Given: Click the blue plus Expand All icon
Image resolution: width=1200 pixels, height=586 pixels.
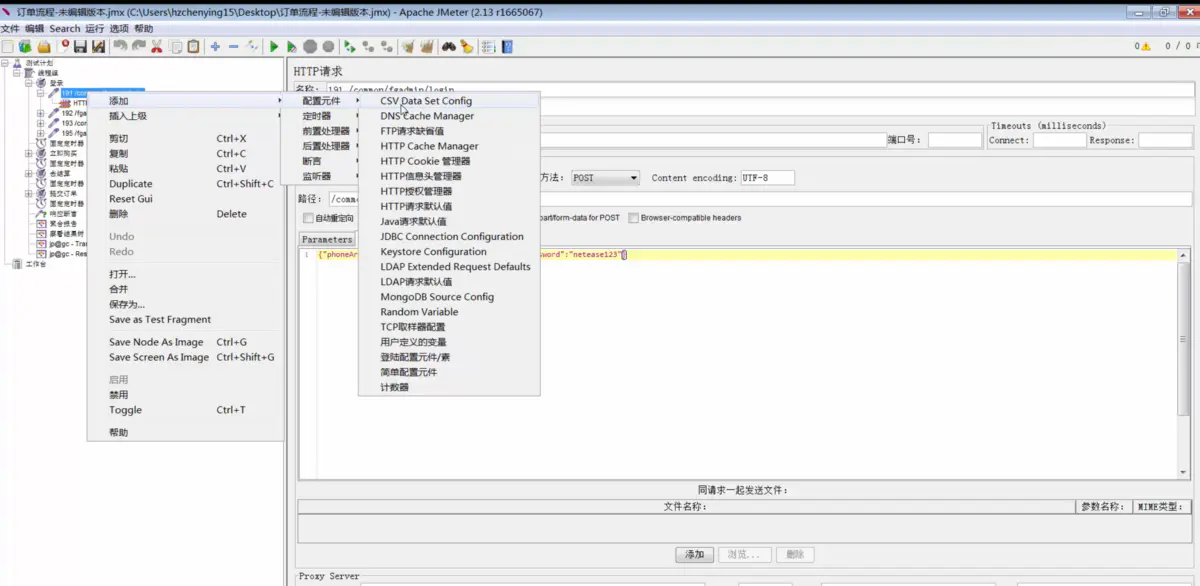Looking at the screenshot, I should tap(215, 46).
